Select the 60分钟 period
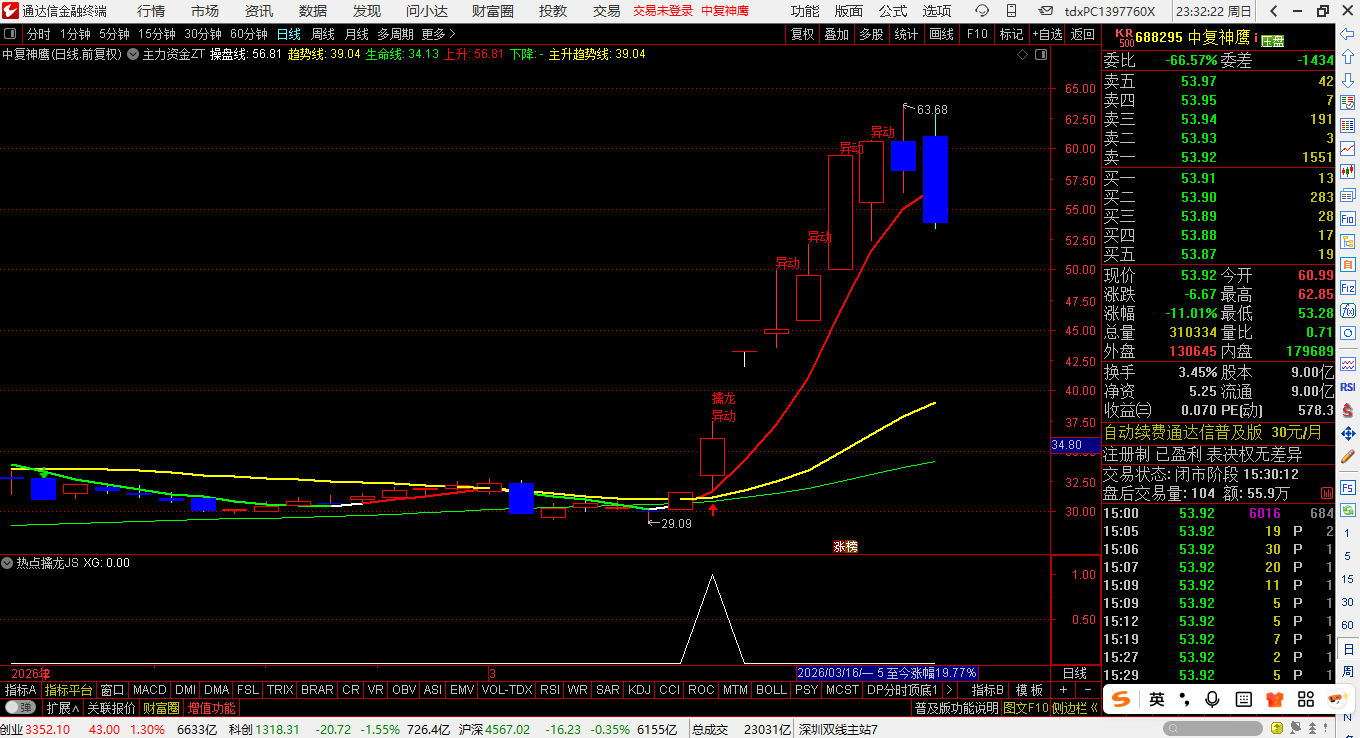This screenshot has width=1360, height=738. 248,34
